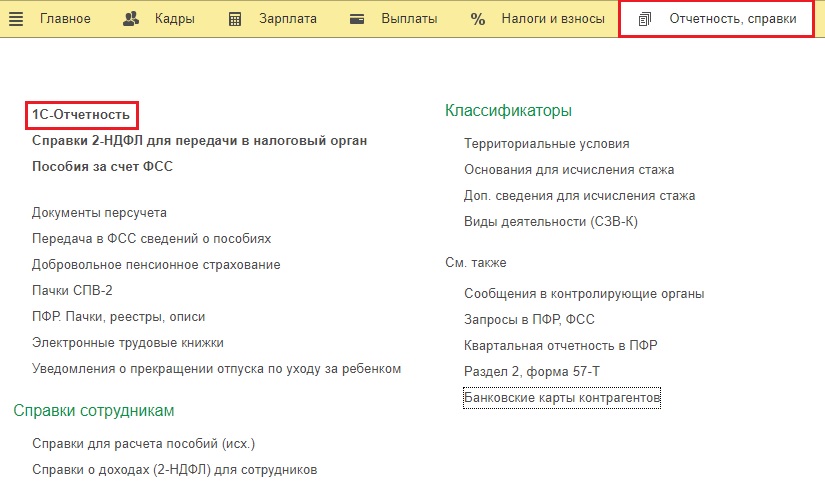The image size is (825, 494).
Task: Select Виды деятельности (СЗВ-К)
Action: [551, 222]
